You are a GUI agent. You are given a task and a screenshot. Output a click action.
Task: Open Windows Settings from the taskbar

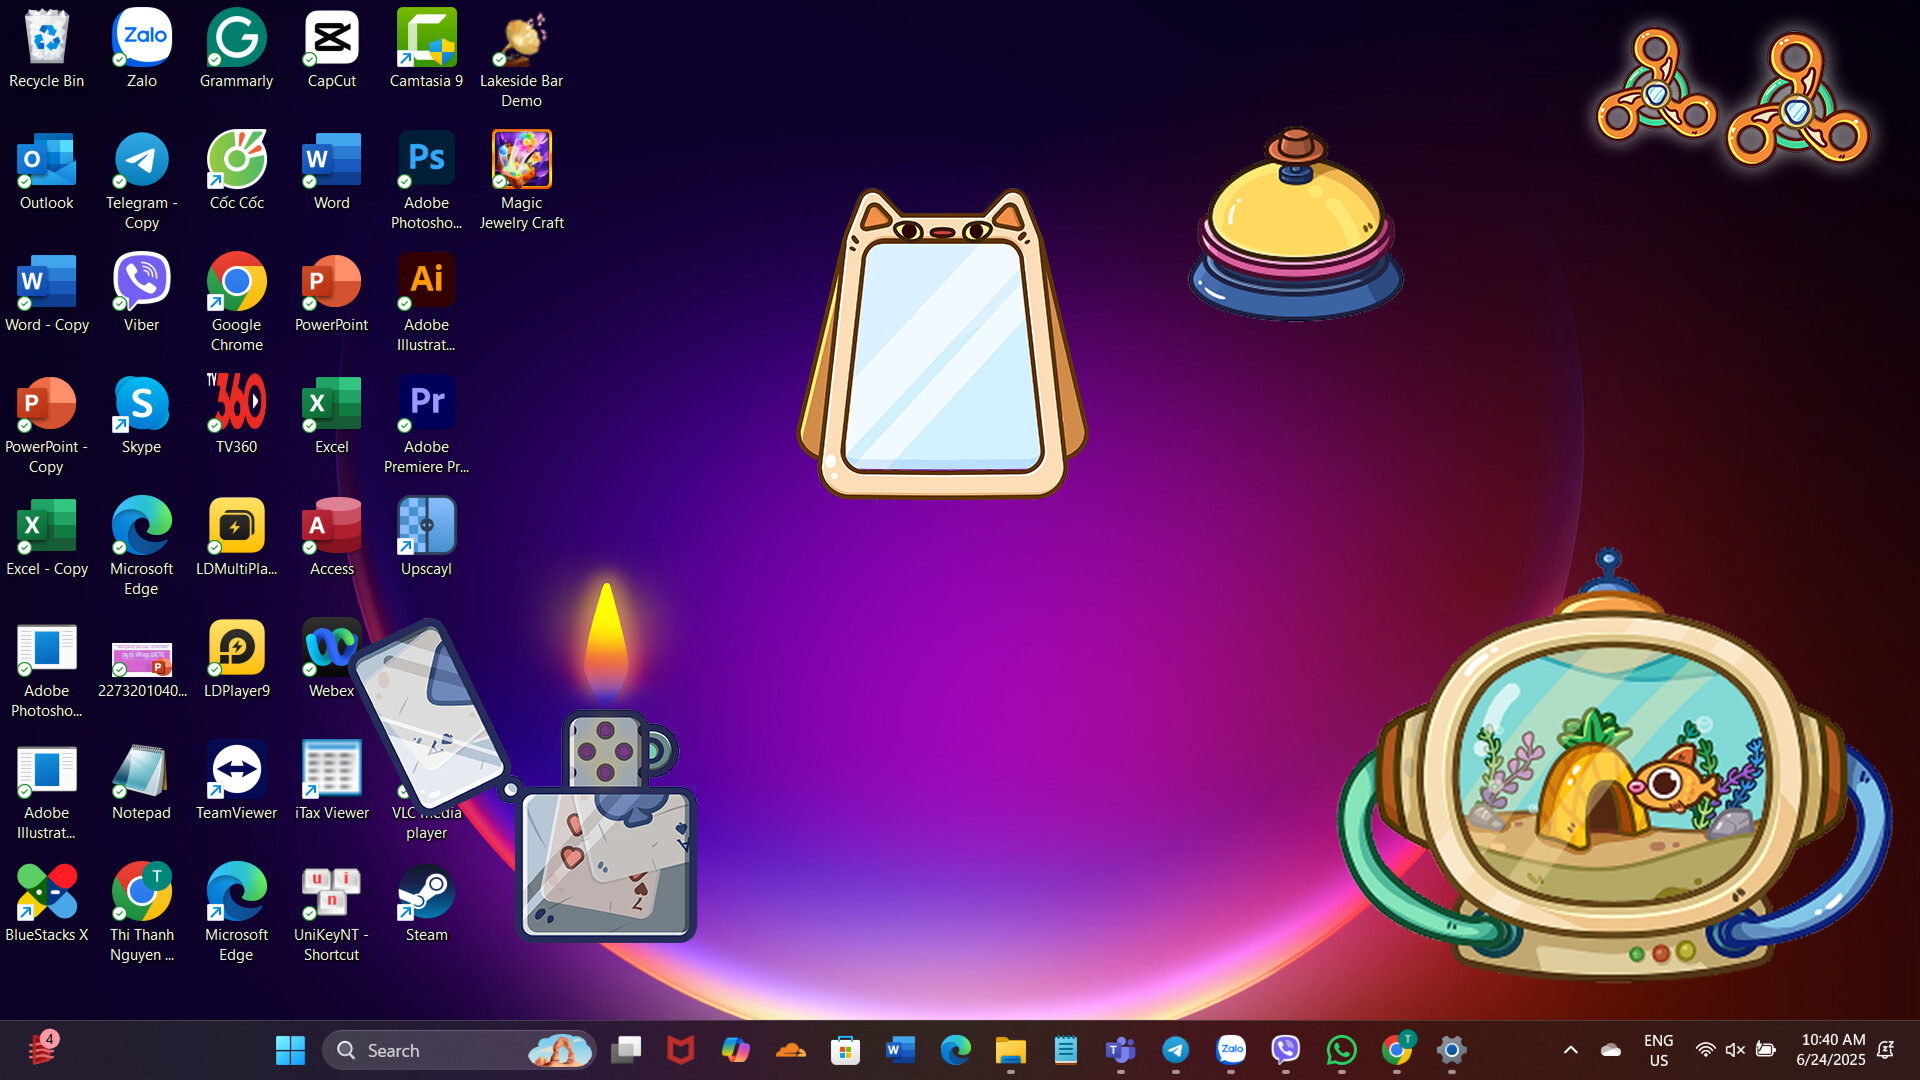pos(1451,1050)
